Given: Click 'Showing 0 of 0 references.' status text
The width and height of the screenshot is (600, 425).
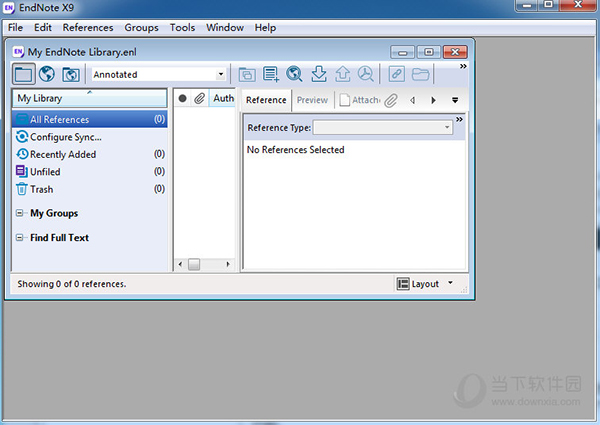Looking at the screenshot, I should point(72,284).
